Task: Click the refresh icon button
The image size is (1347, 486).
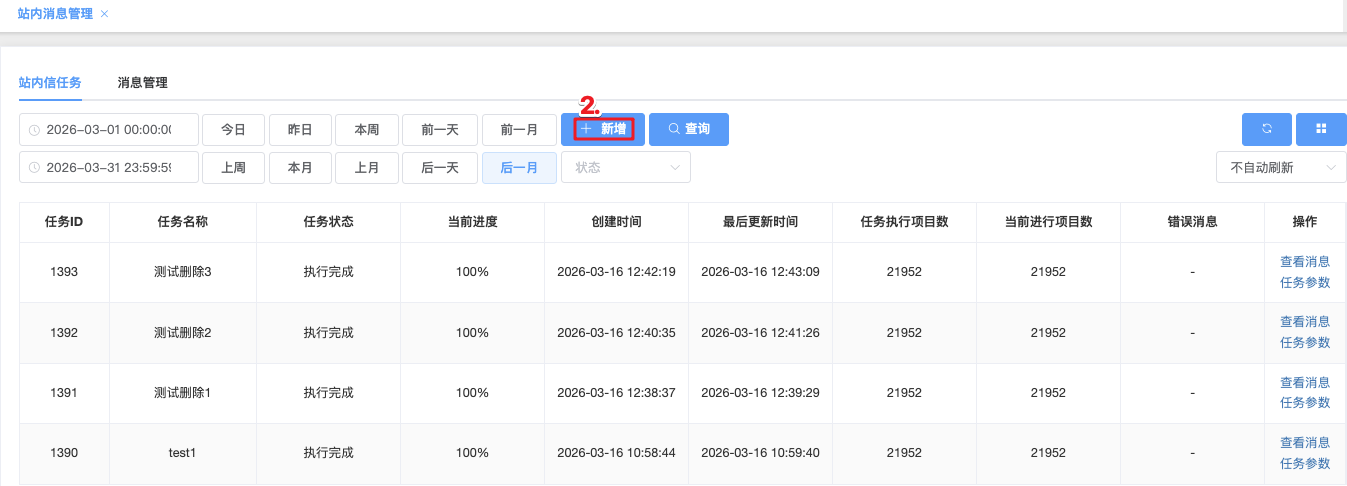Action: tap(1266, 129)
